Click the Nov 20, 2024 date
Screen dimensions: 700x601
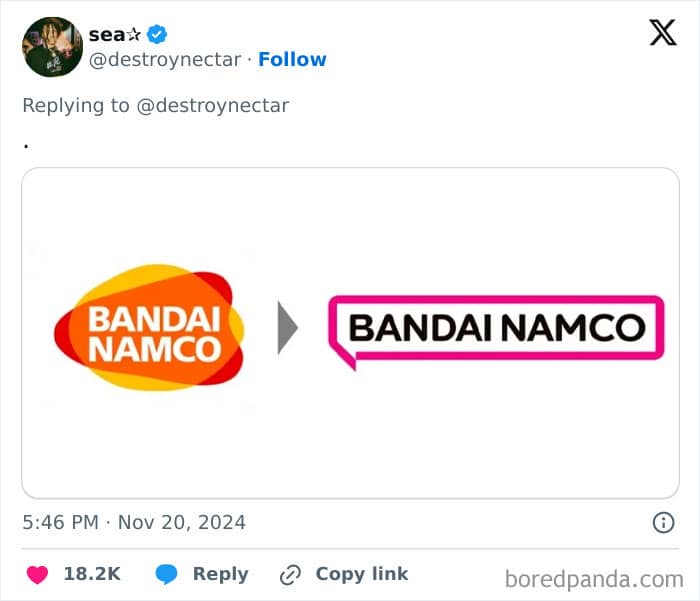[182, 522]
